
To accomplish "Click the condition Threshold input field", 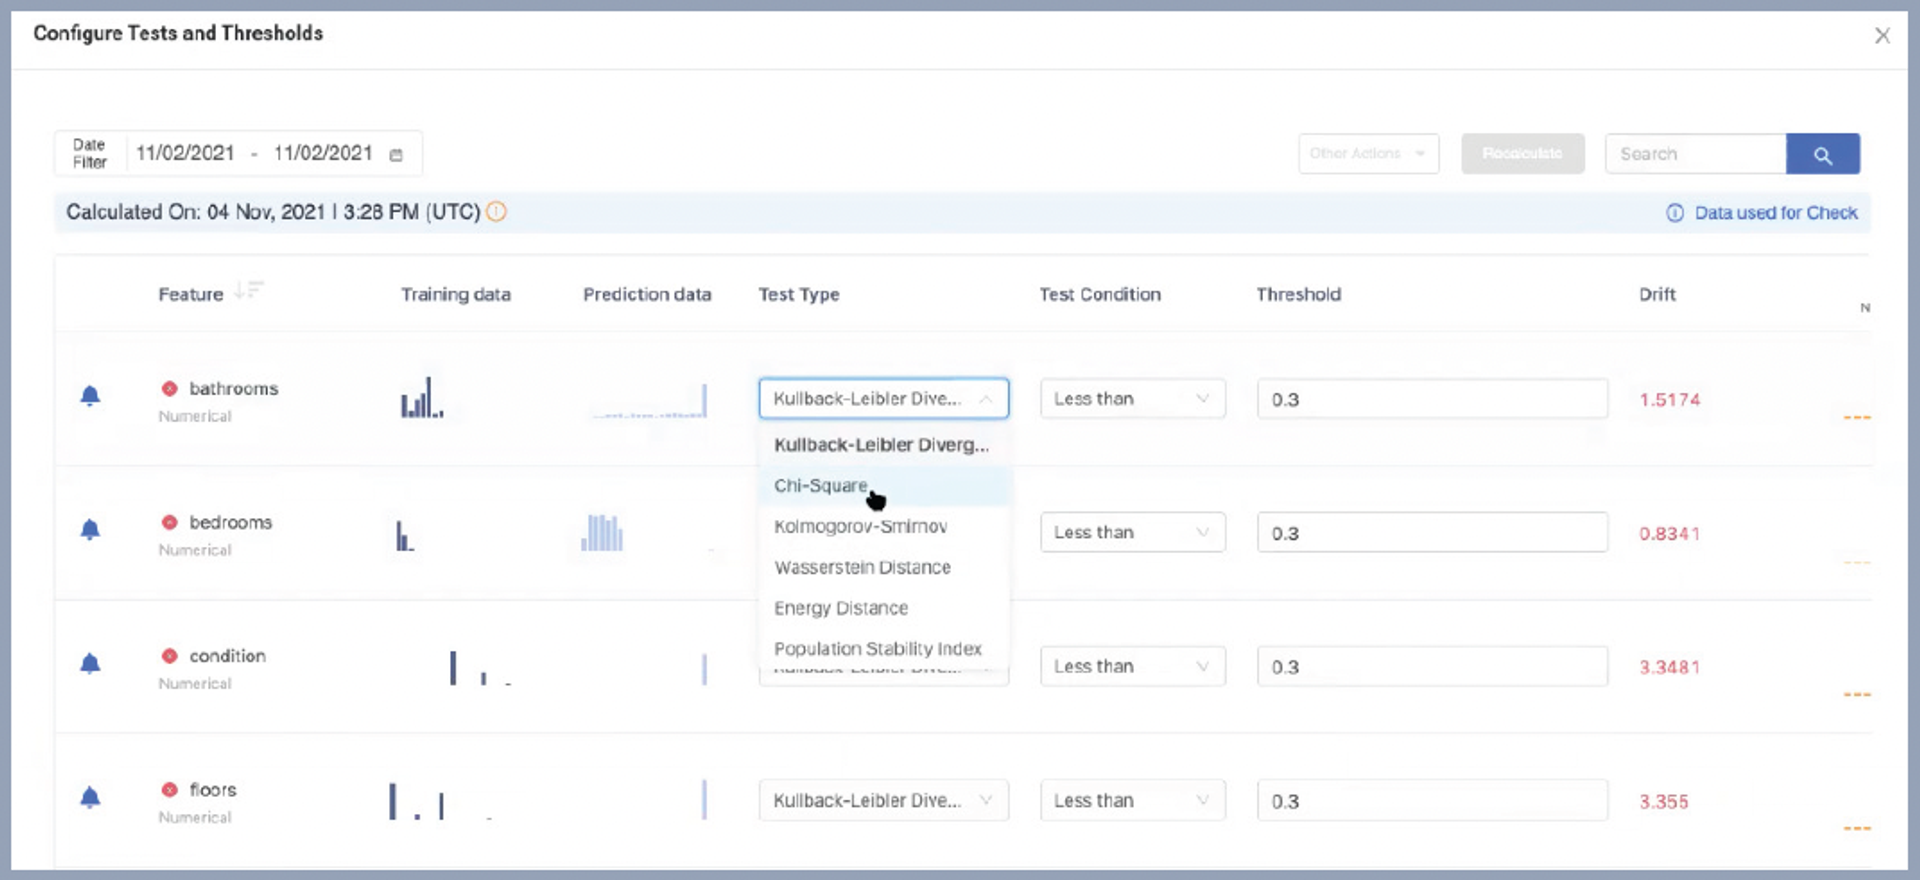I will click(1432, 667).
